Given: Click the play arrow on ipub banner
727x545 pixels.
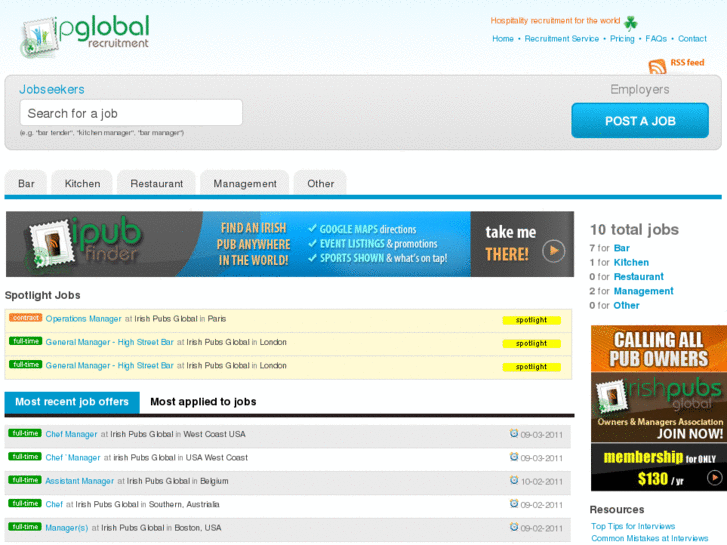Looking at the screenshot, I should click(x=554, y=251).
